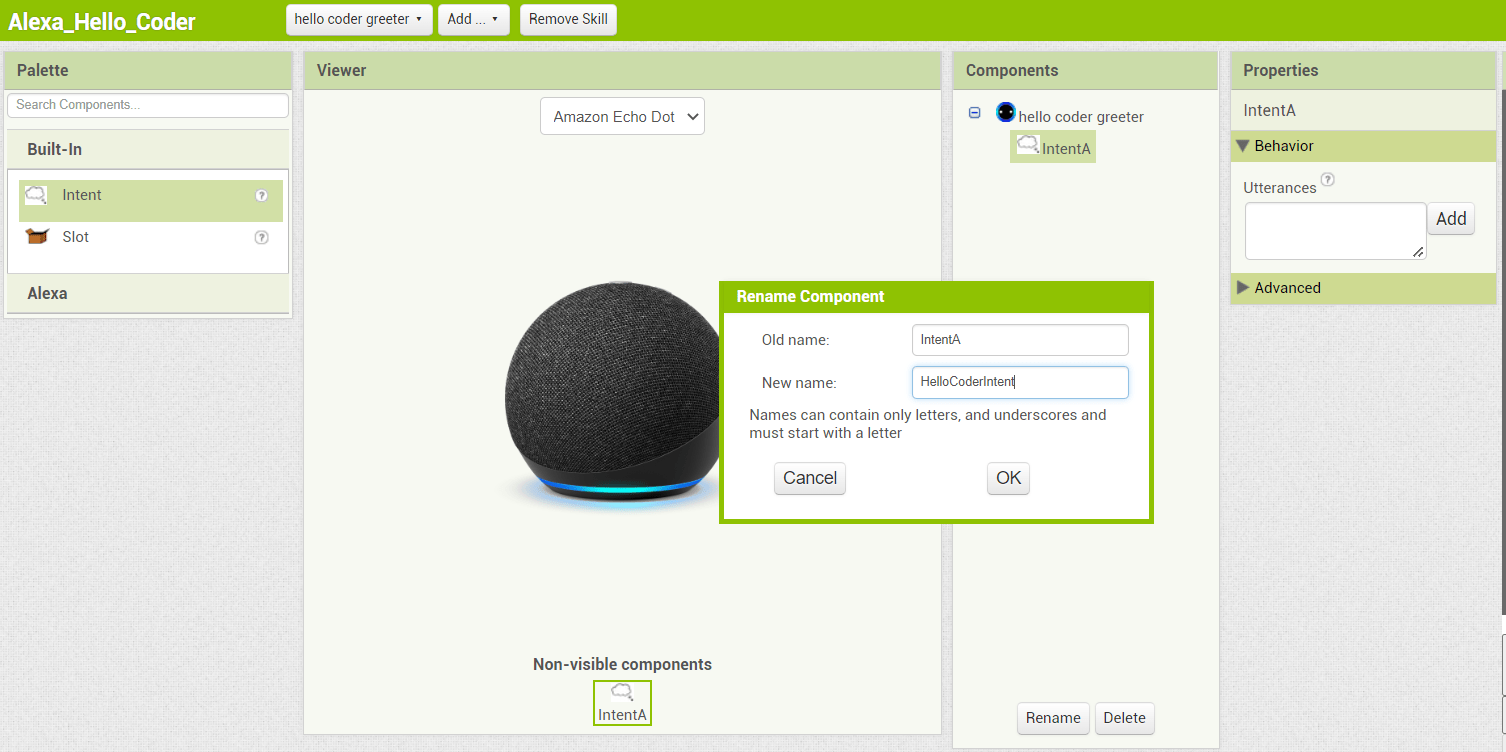Click the Search Components input field

tap(147, 105)
